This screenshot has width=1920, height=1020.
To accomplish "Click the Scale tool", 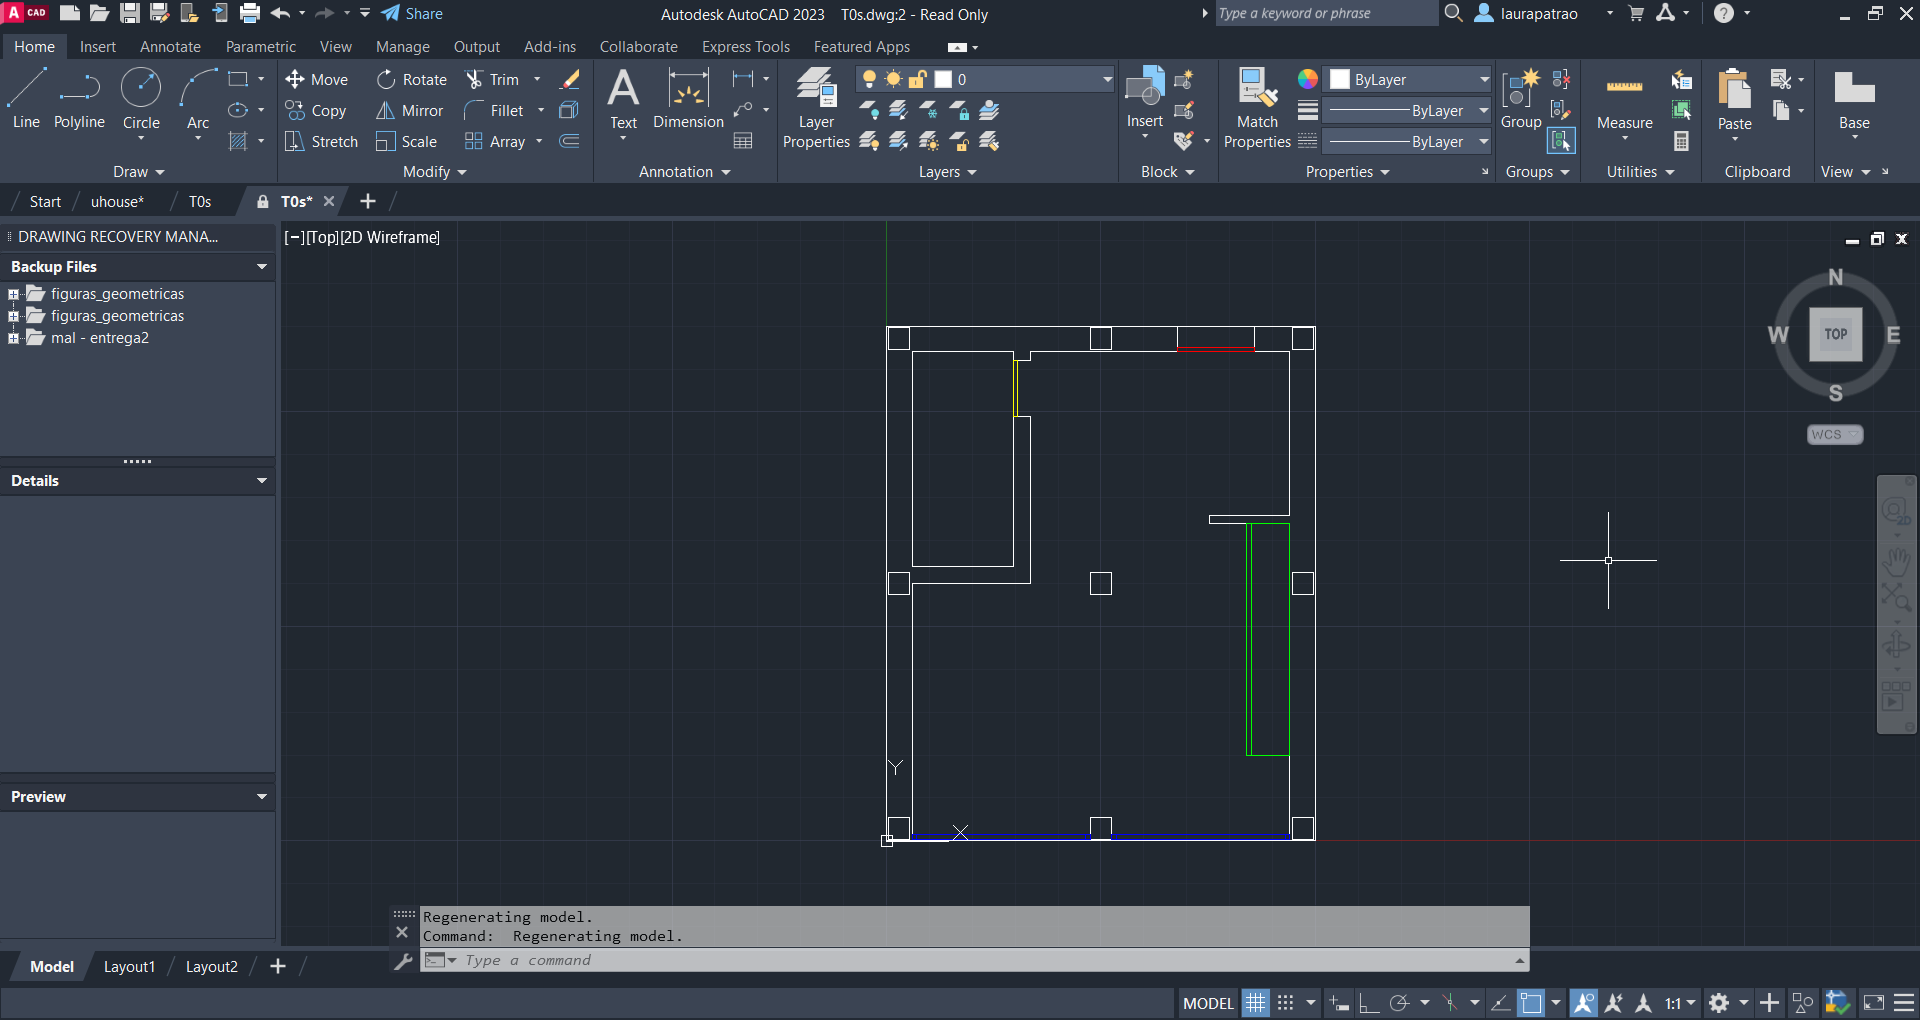I will [406, 142].
